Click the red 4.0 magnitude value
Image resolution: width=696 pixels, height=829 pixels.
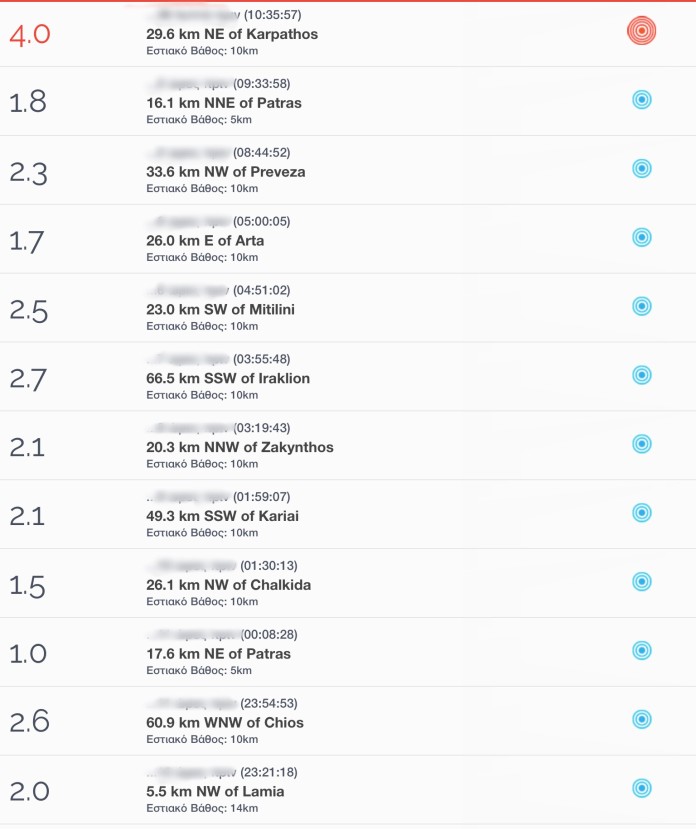pyautogui.click(x=30, y=35)
